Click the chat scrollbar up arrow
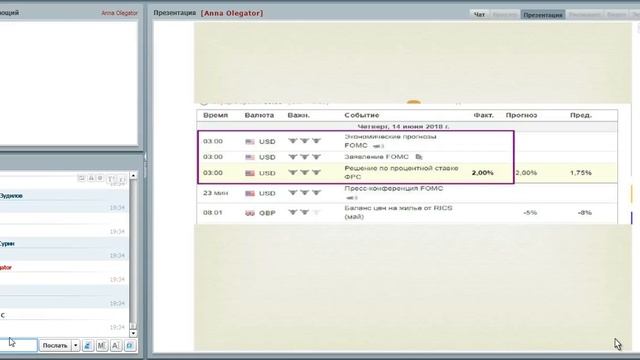Image resolution: width=640 pixels, height=360 pixels. [x=133, y=176]
